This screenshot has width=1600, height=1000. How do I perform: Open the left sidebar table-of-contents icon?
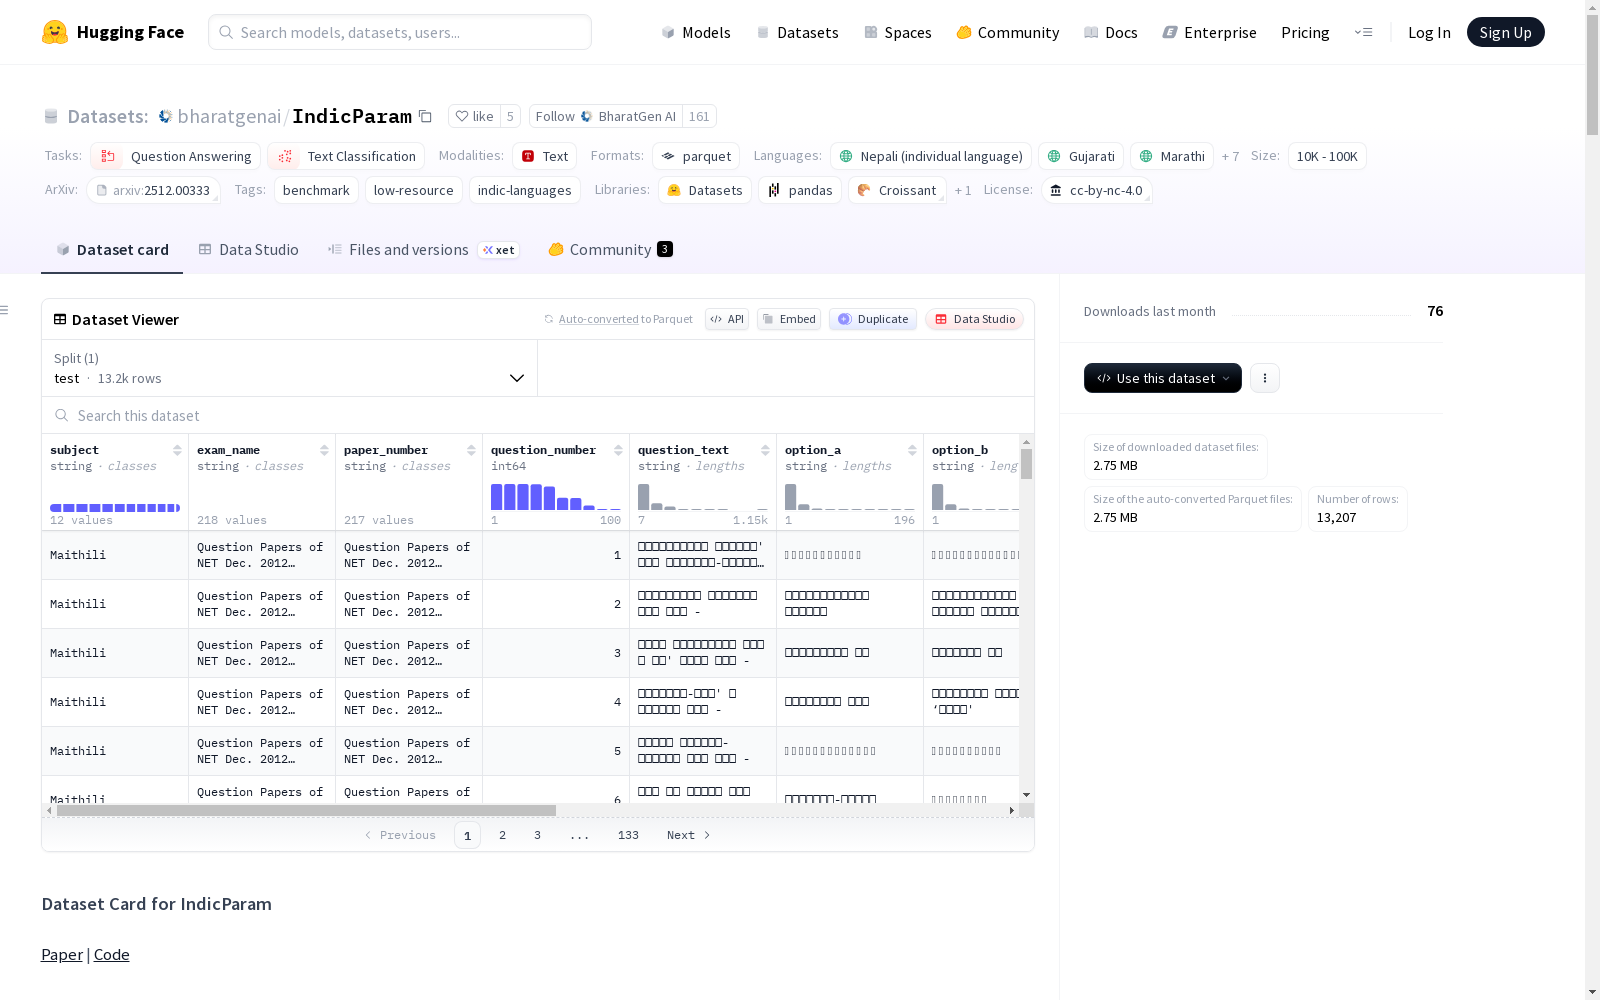[x=5, y=310]
